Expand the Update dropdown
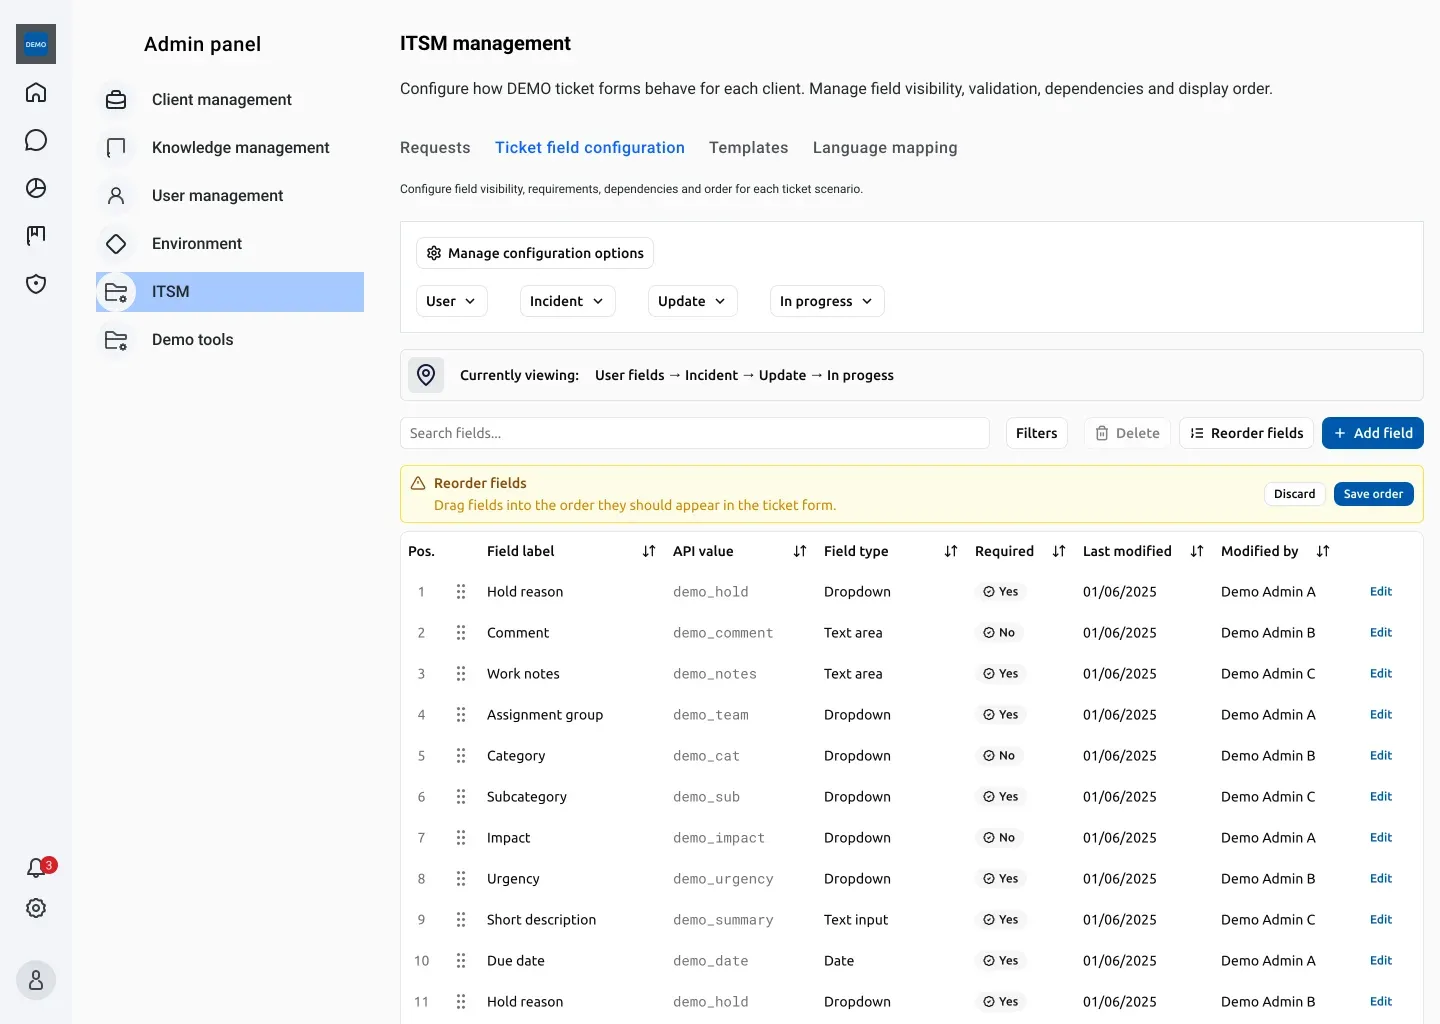Image resolution: width=1440 pixels, height=1024 pixels. 693,301
